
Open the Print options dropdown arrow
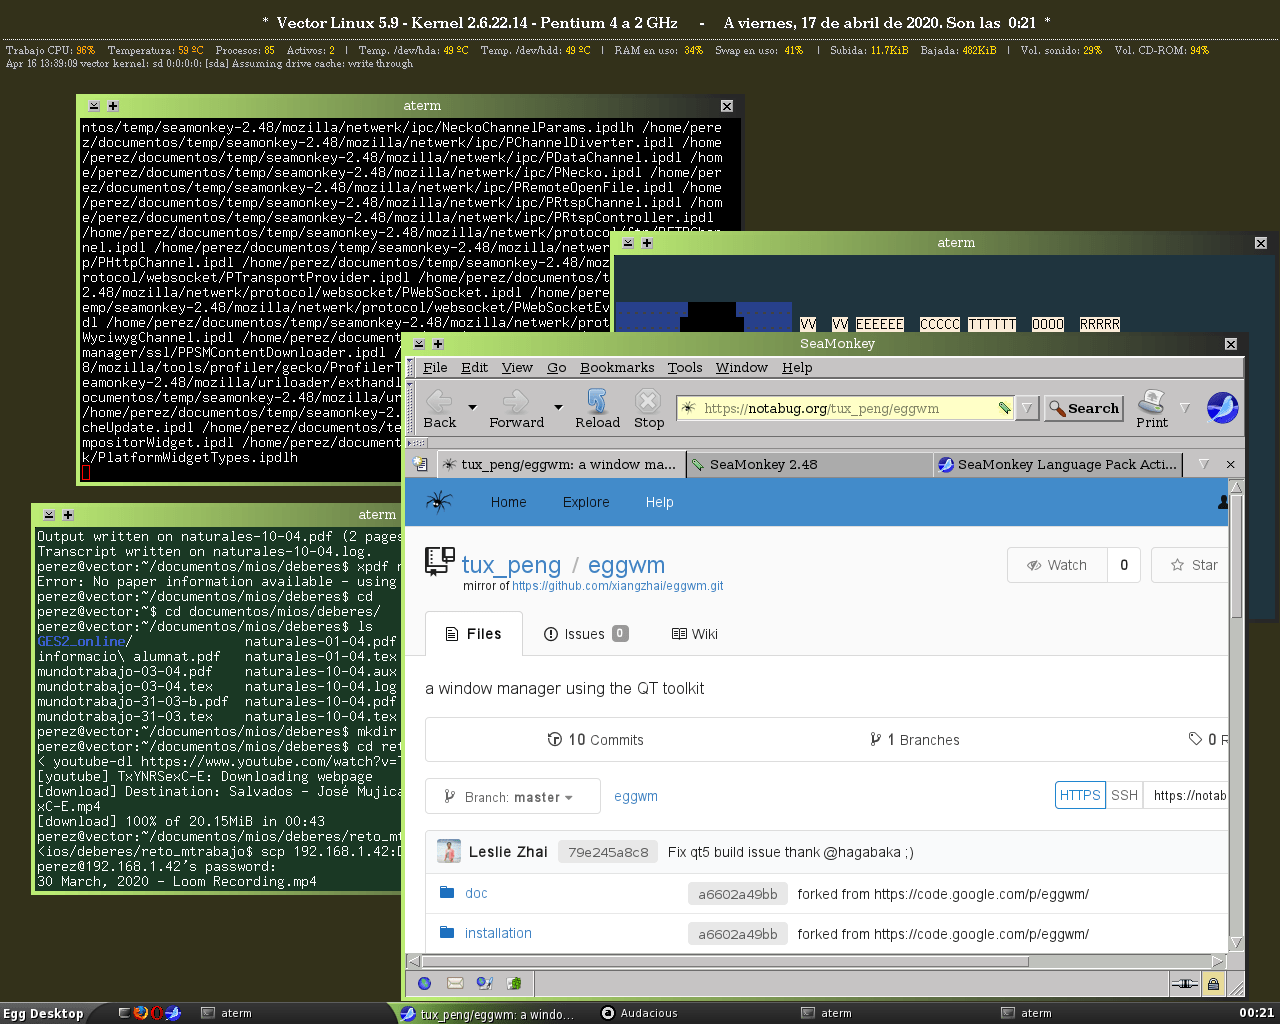click(1185, 408)
